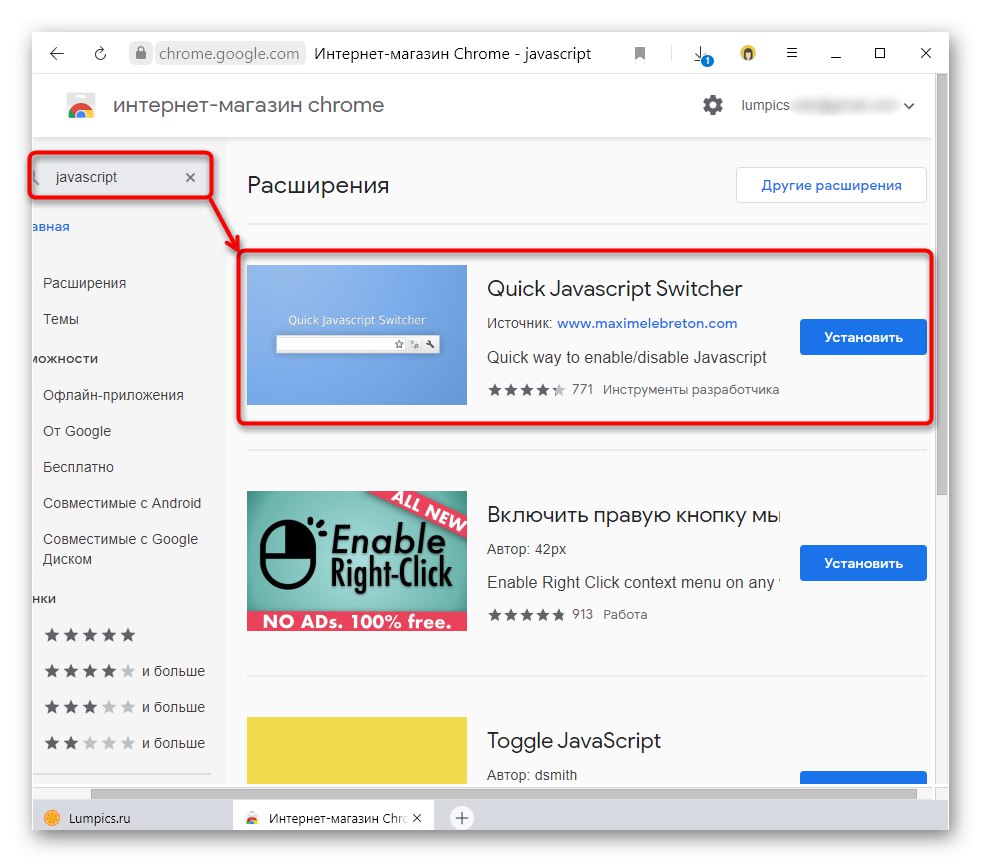
Task: Enable Совместимые с Android filter
Action: pos(122,503)
